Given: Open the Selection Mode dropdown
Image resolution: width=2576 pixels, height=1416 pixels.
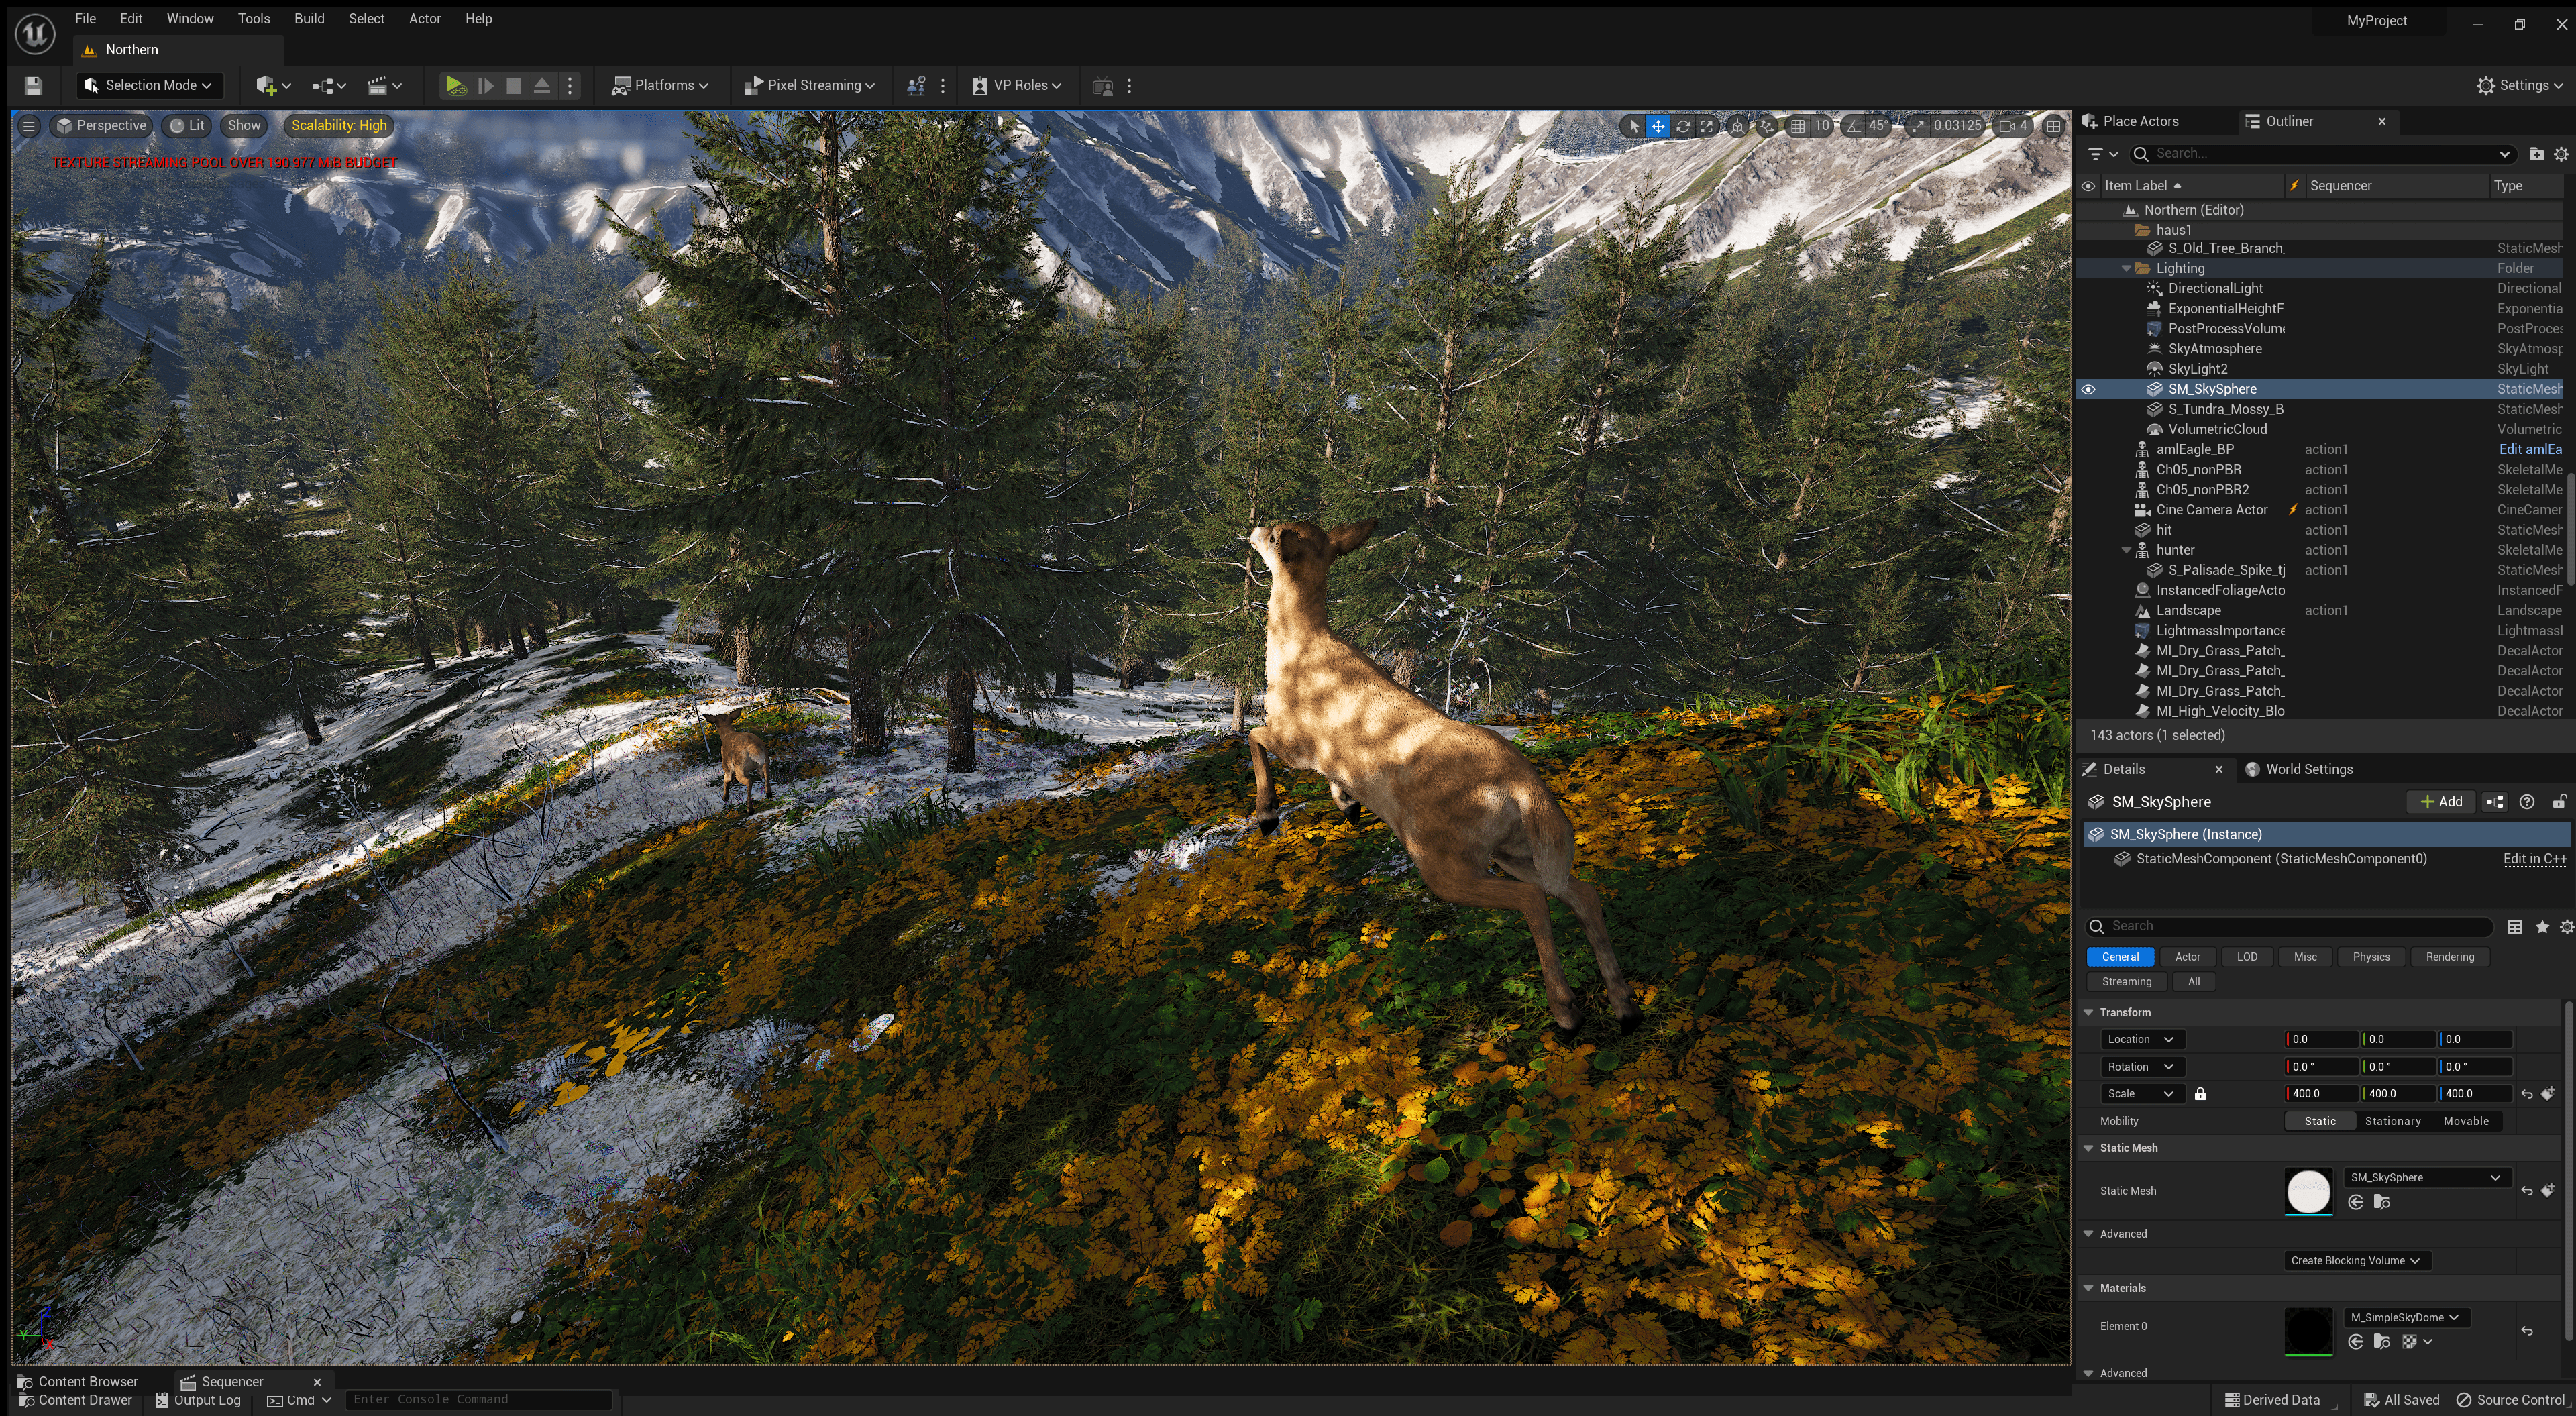Looking at the screenshot, I should click(149, 86).
